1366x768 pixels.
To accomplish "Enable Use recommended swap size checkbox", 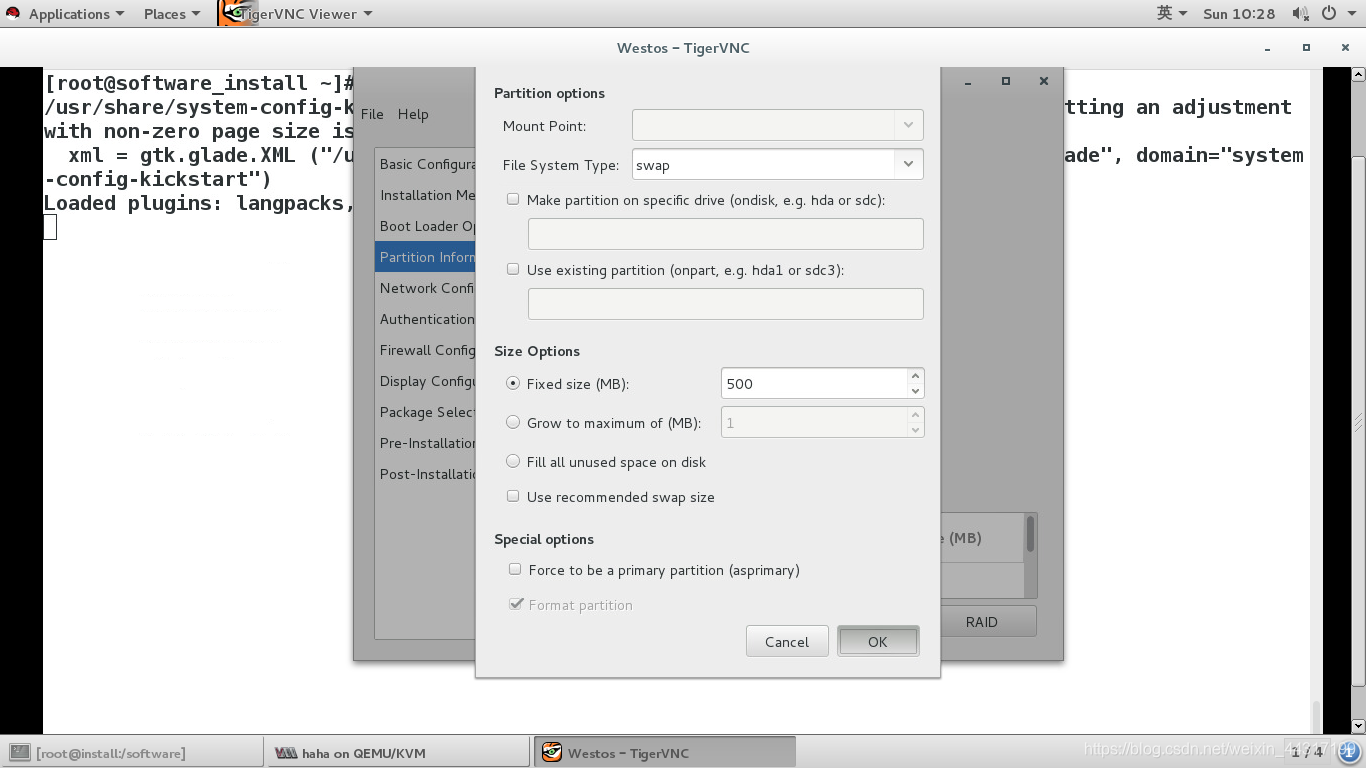I will pos(513,496).
